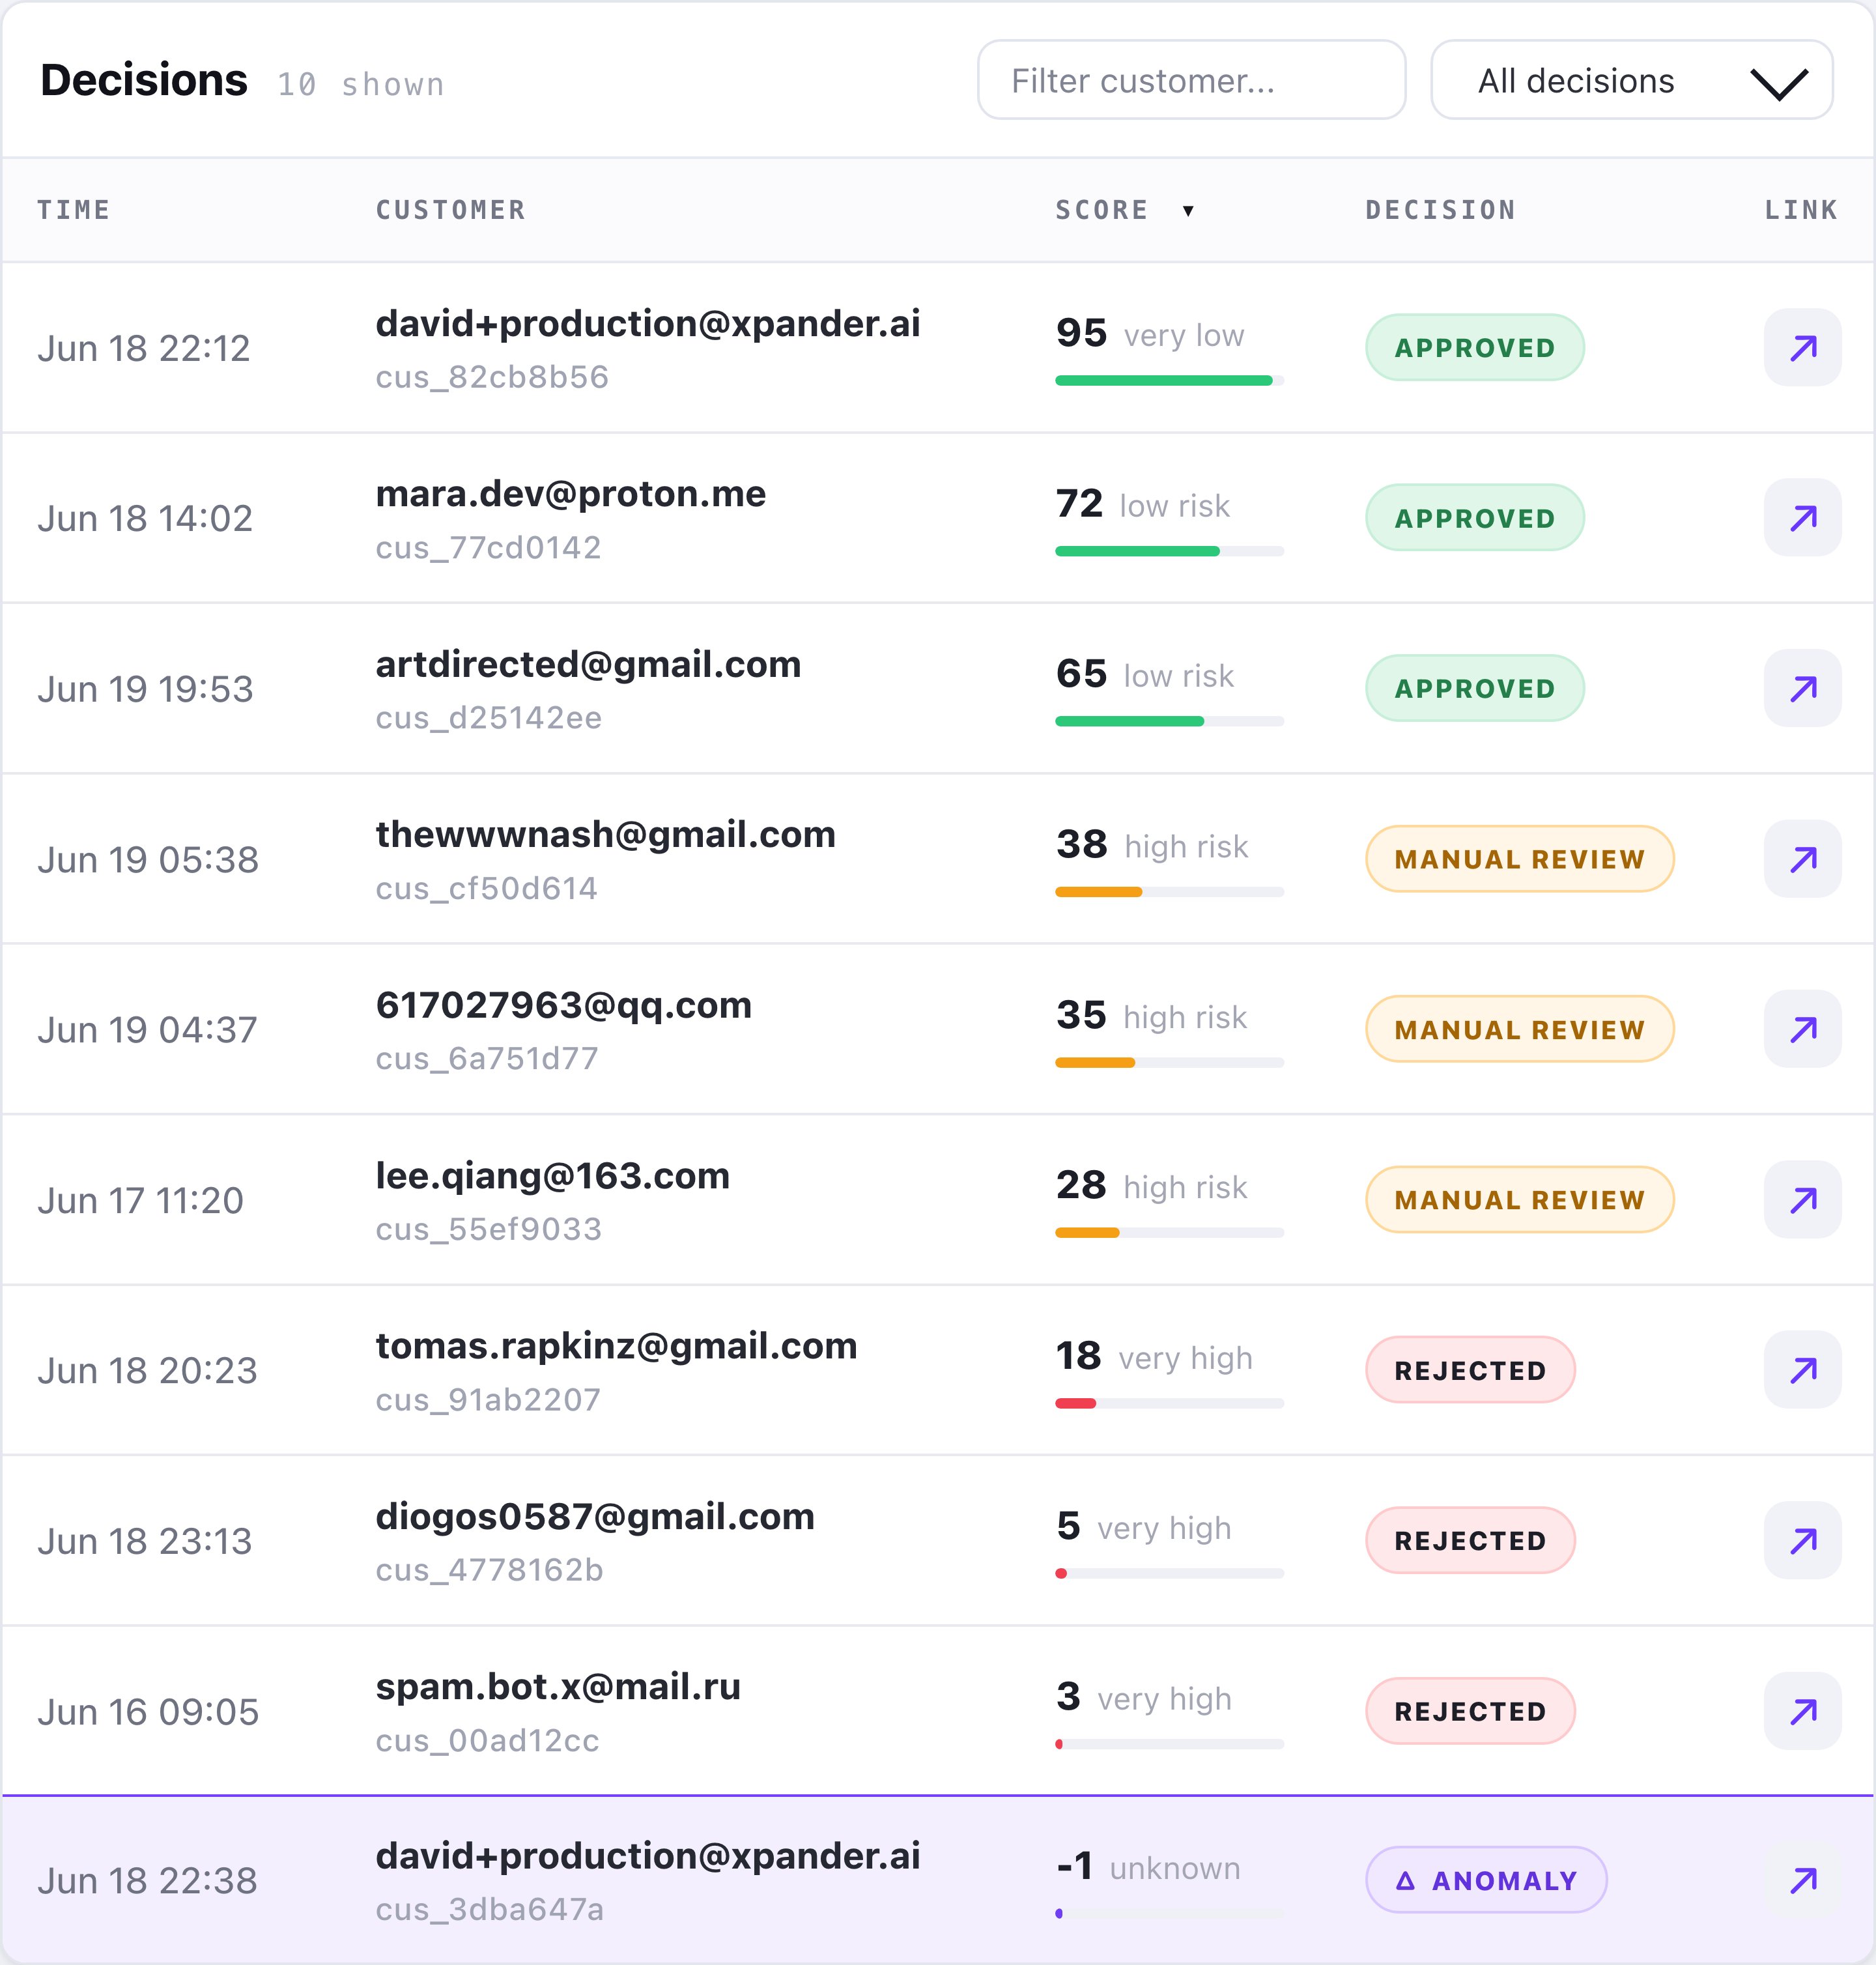Open link arrow for 617027963@qq.com row
The image size is (1876, 1965).
point(1802,1029)
